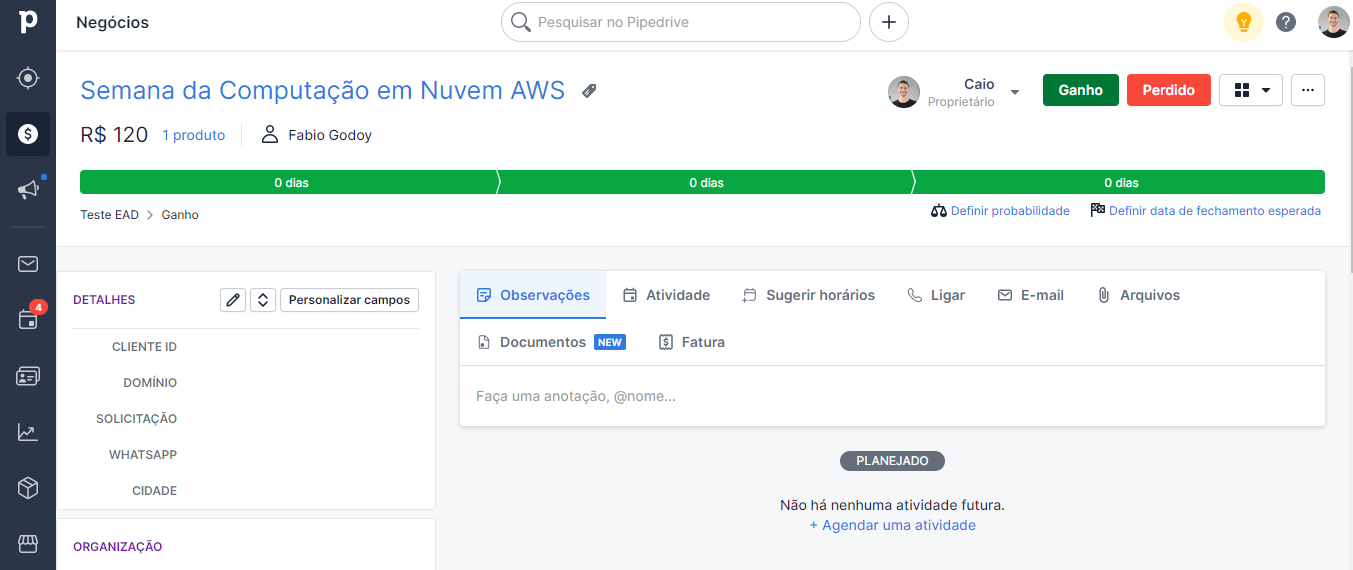This screenshot has height=570, width=1353.
Task: Switch to the Arquivos tab
Action: [x=1139, y=295]
